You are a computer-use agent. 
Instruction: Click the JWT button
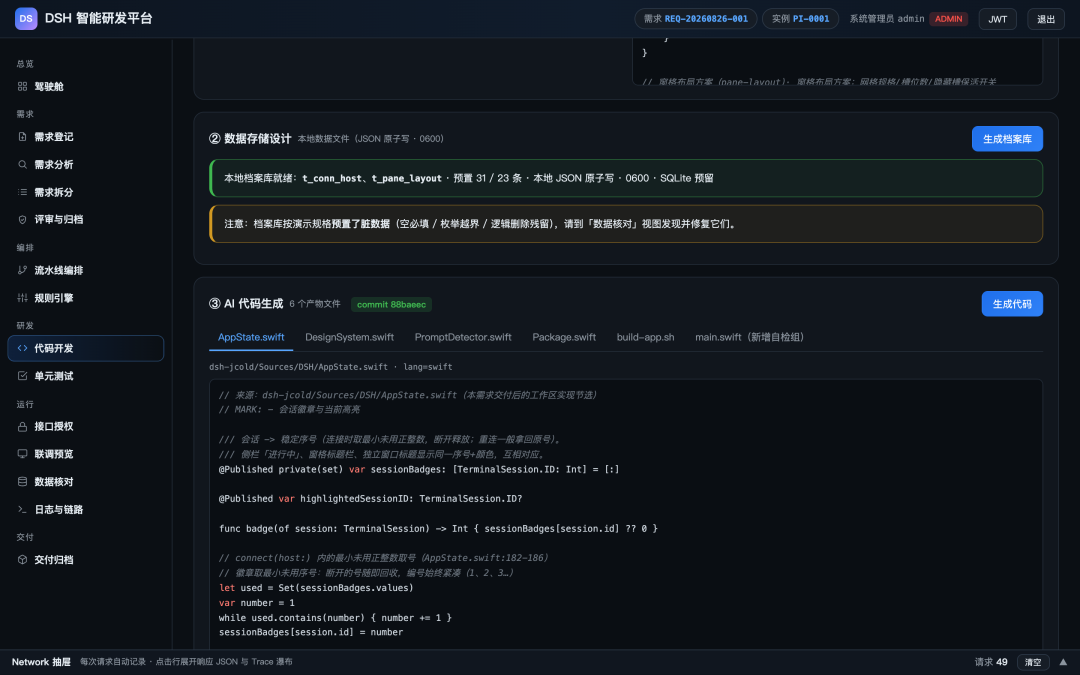click(997, 19)
